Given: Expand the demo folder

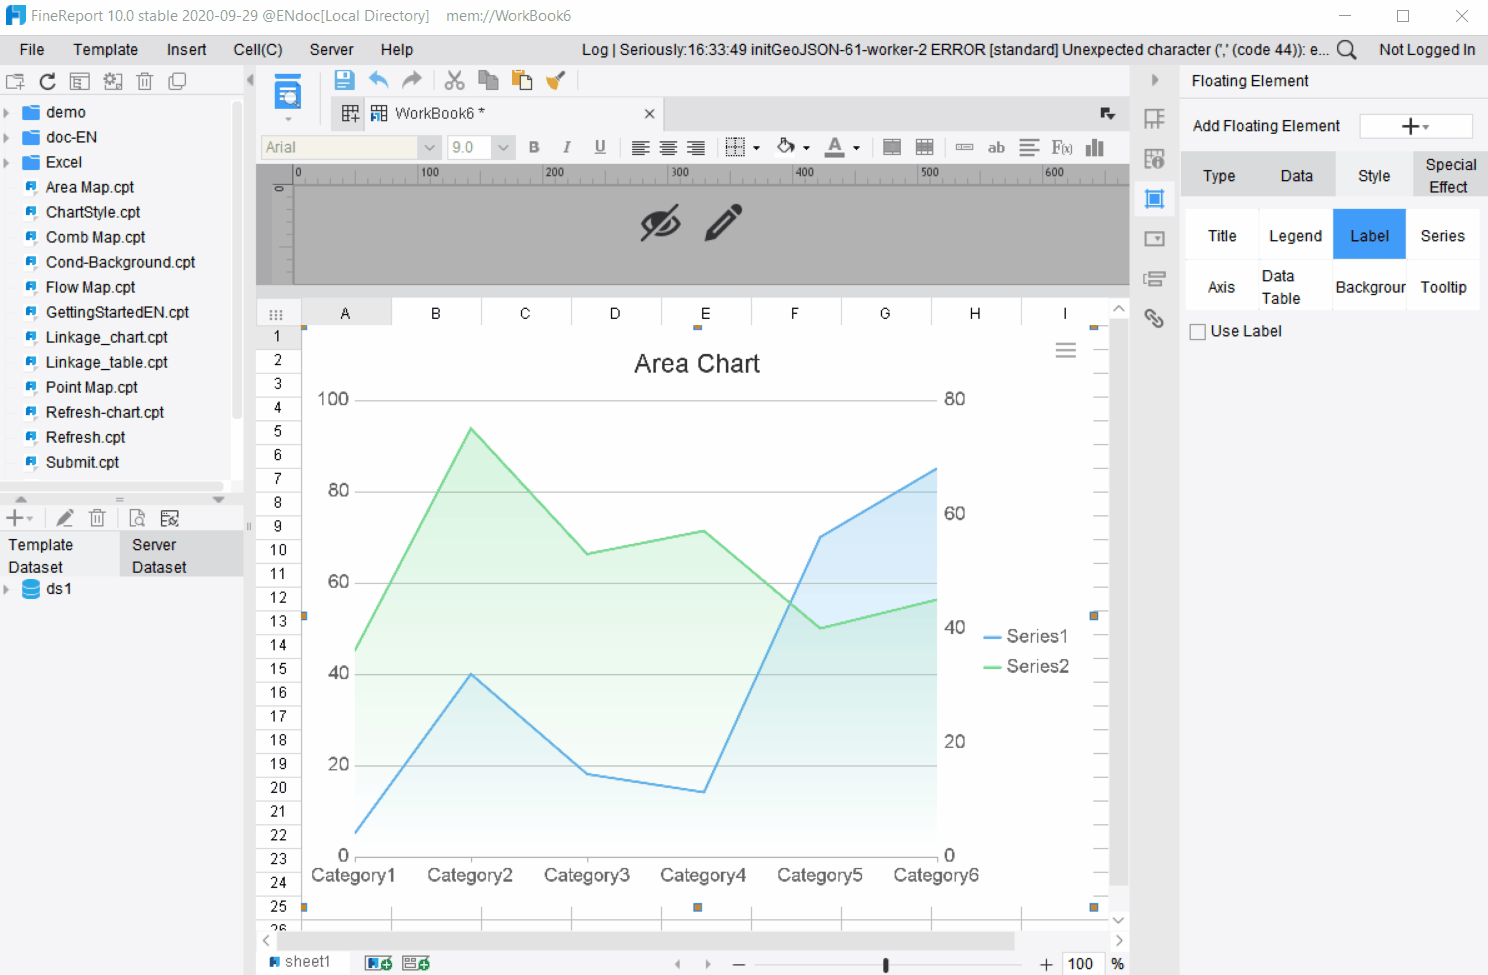Looking at the screenshot, I should 7,112.
